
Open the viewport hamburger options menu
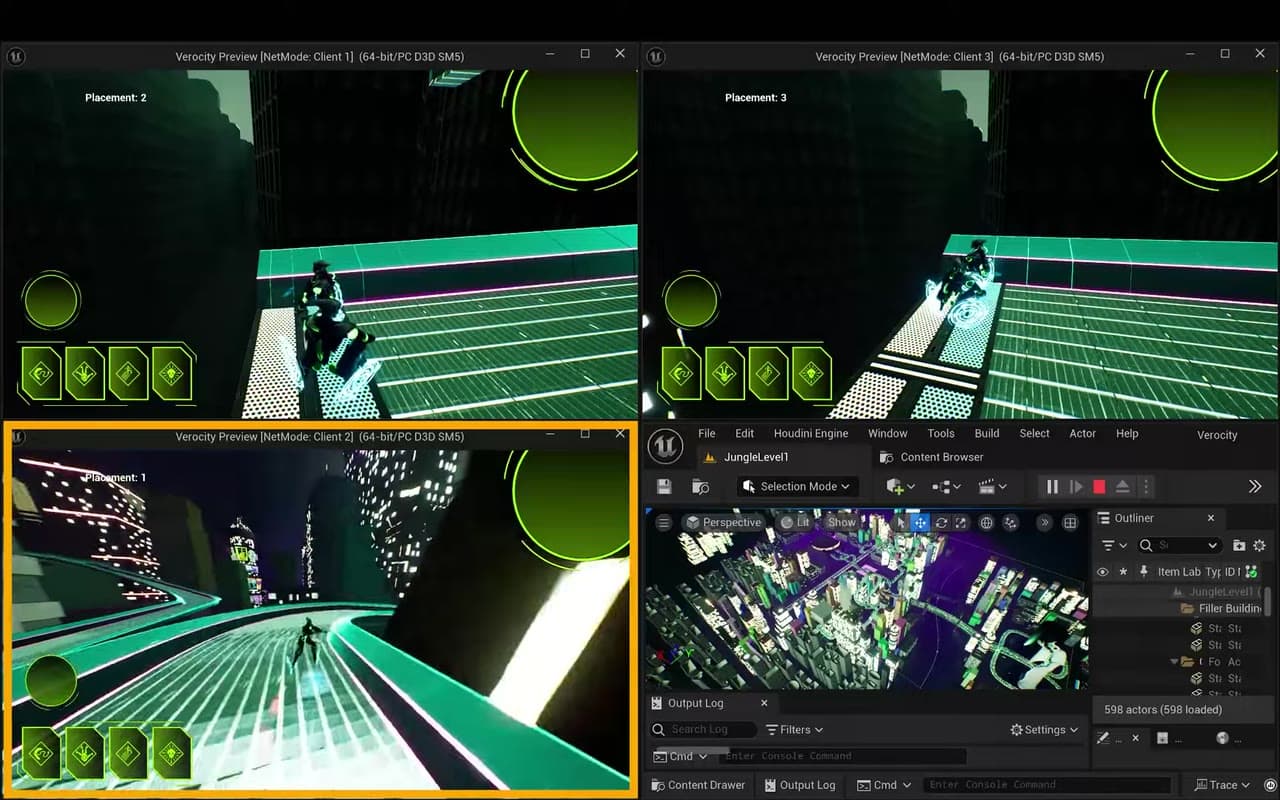(x=663, y=522)
